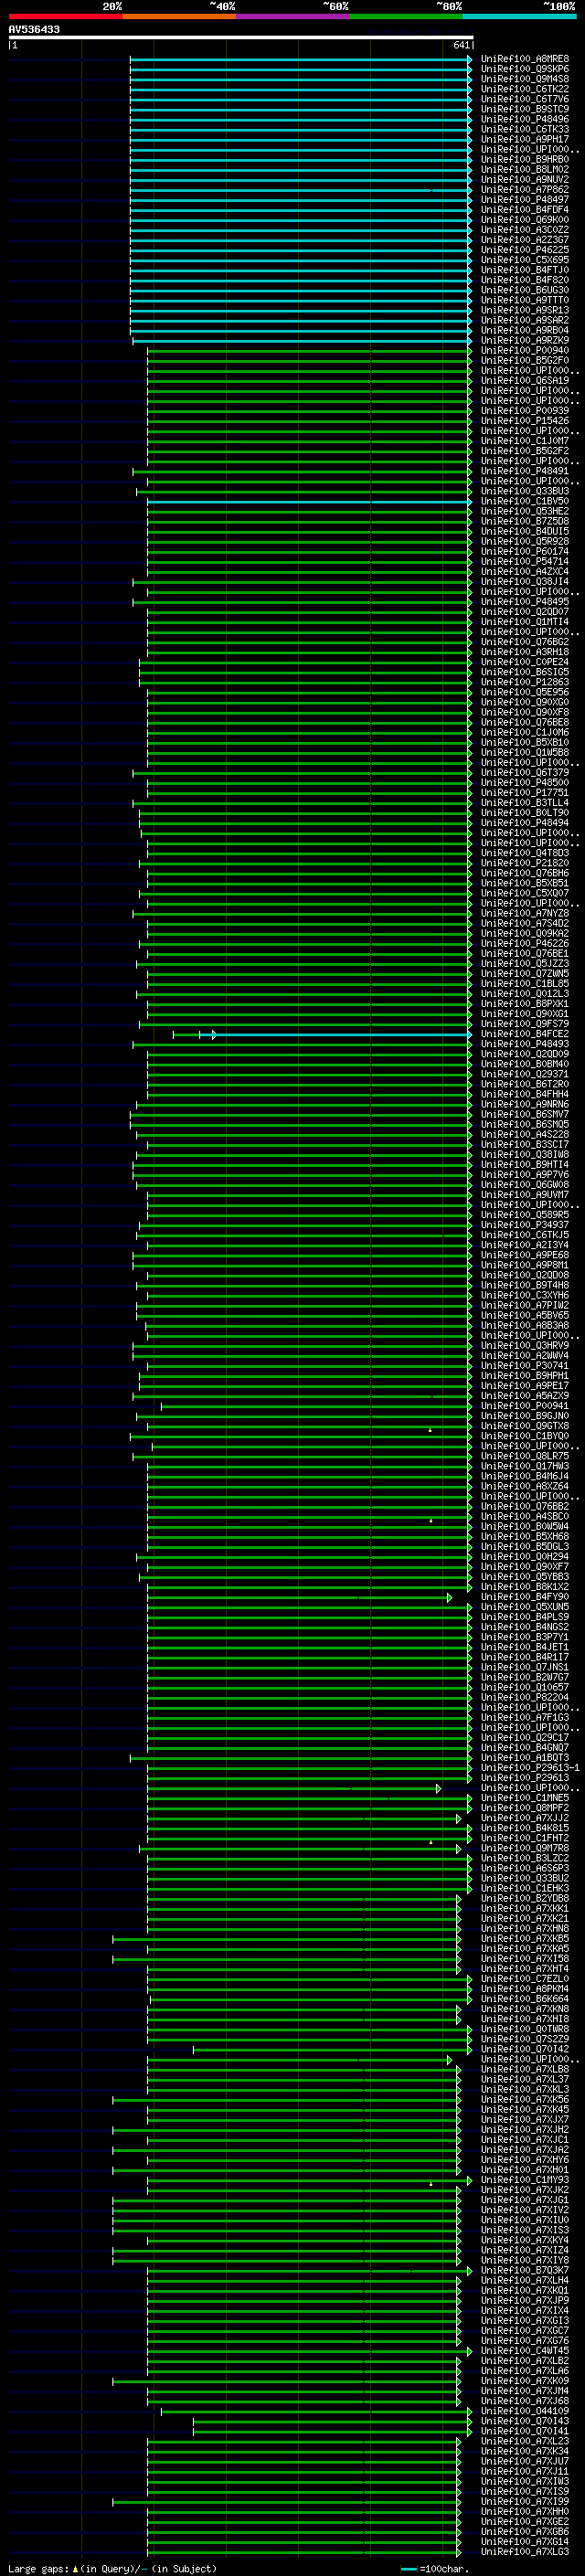
Task: Click hit label UniRef100_C5X695
Action: tap(525, 260)
